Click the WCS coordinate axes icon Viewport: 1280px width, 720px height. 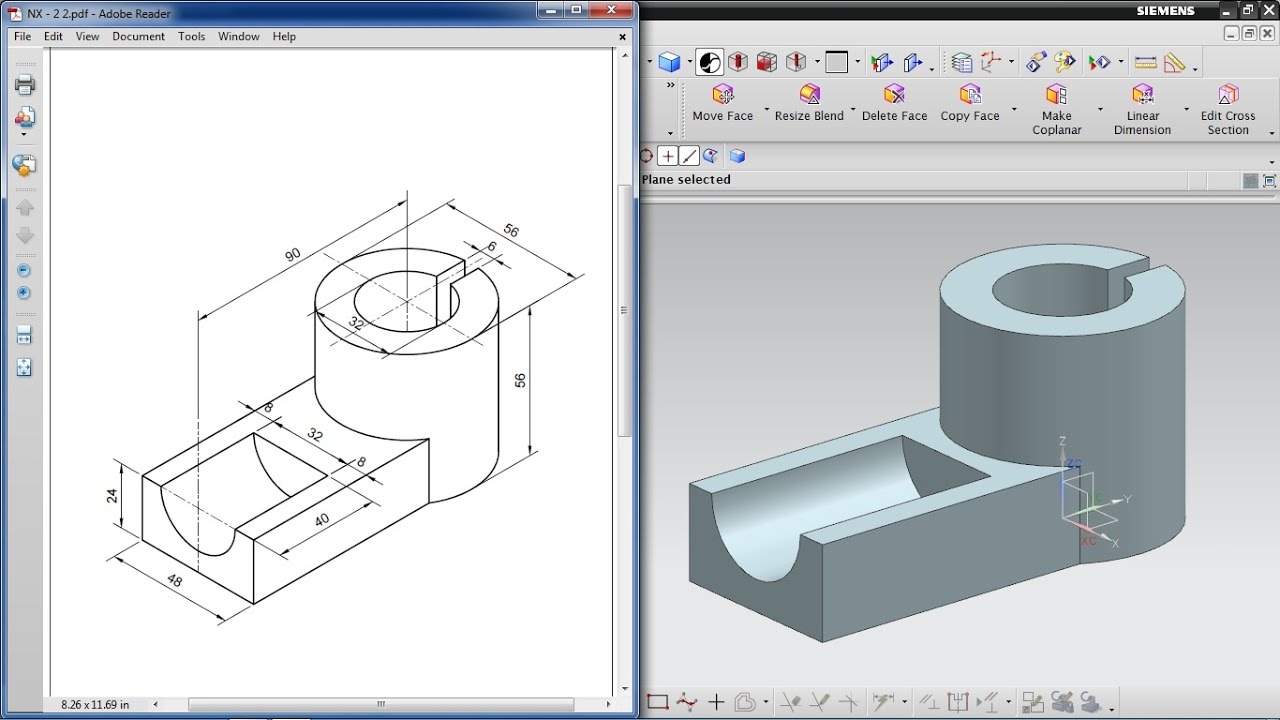(x=991, y=62)
